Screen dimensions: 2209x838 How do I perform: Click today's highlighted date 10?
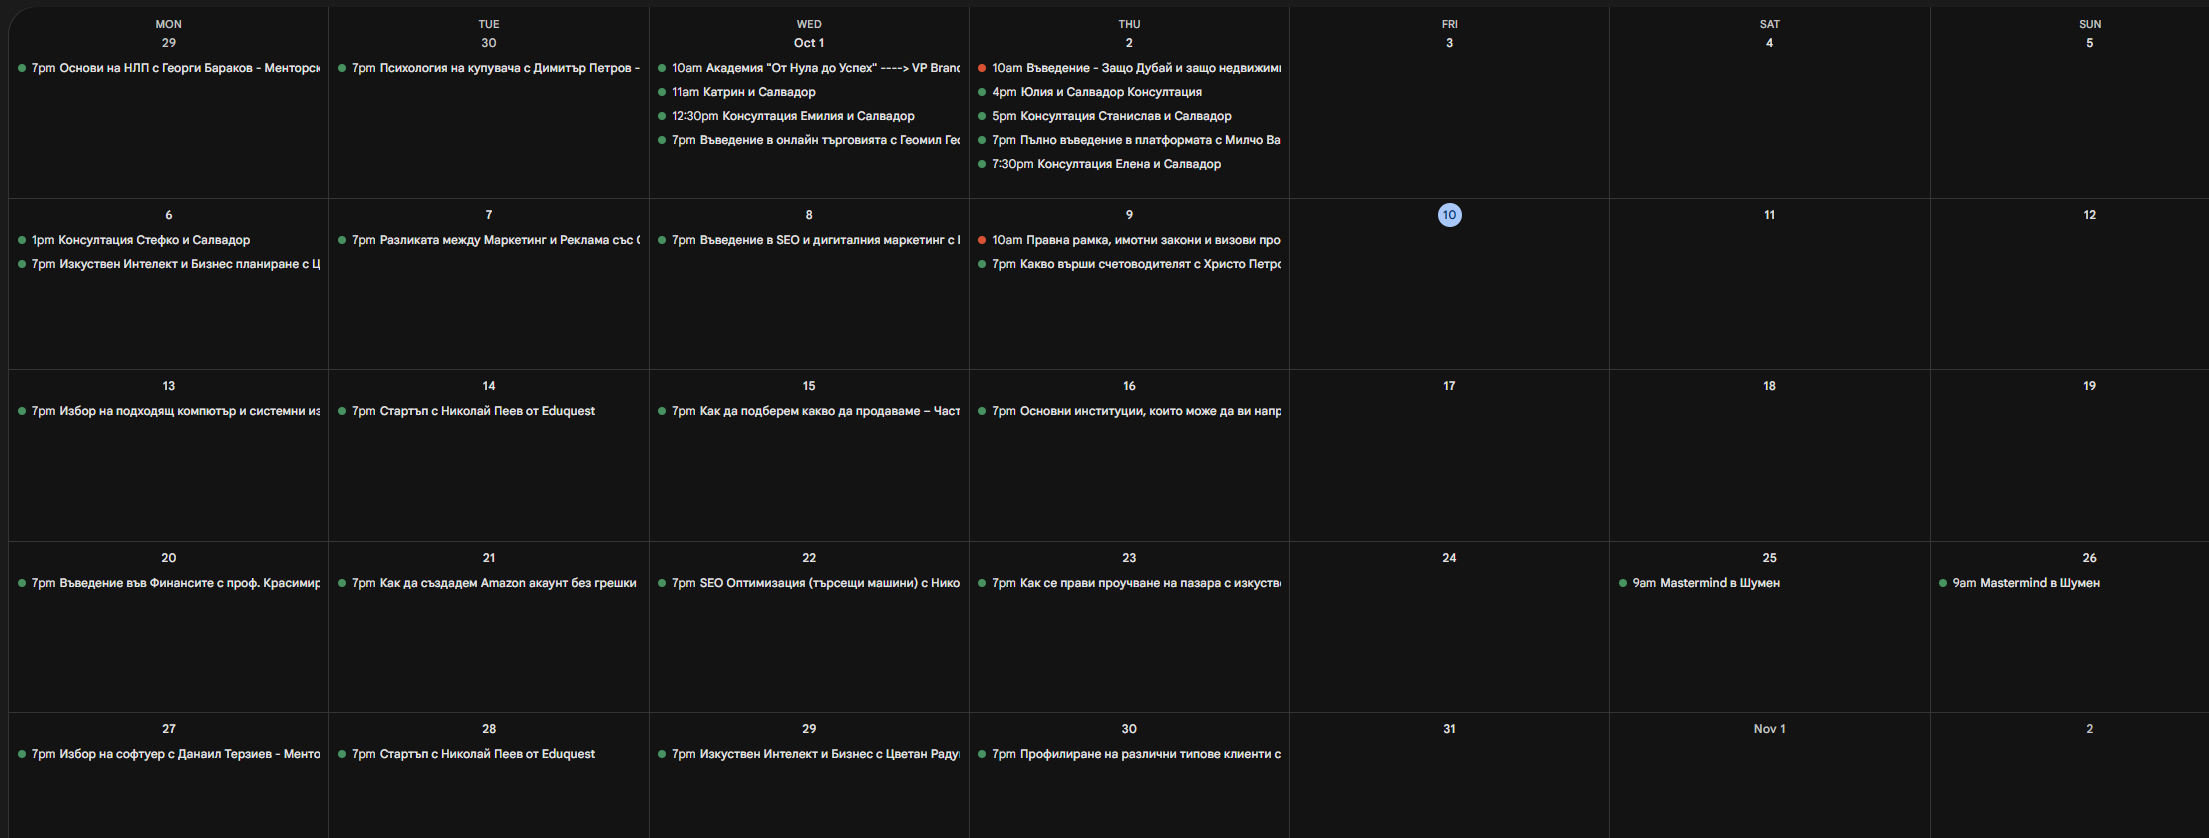(1449, 215)
